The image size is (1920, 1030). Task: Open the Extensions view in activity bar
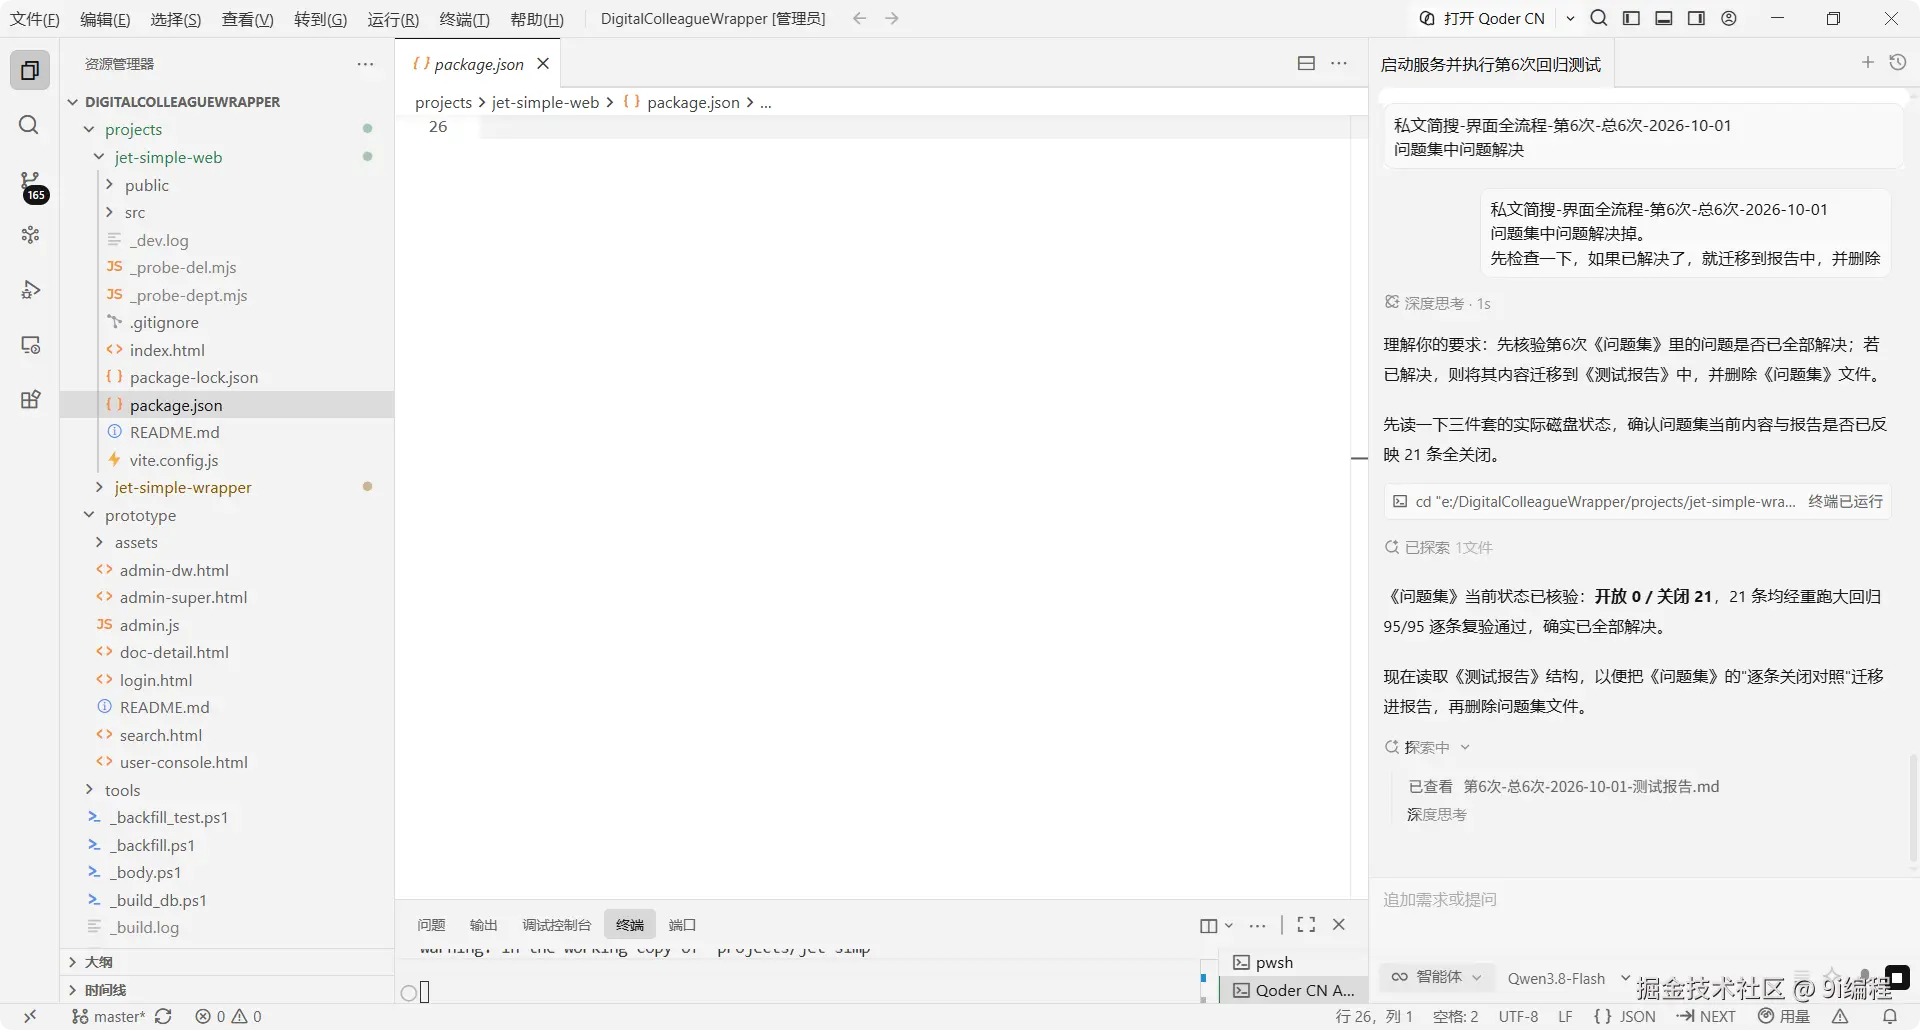[x=30, y=400]
